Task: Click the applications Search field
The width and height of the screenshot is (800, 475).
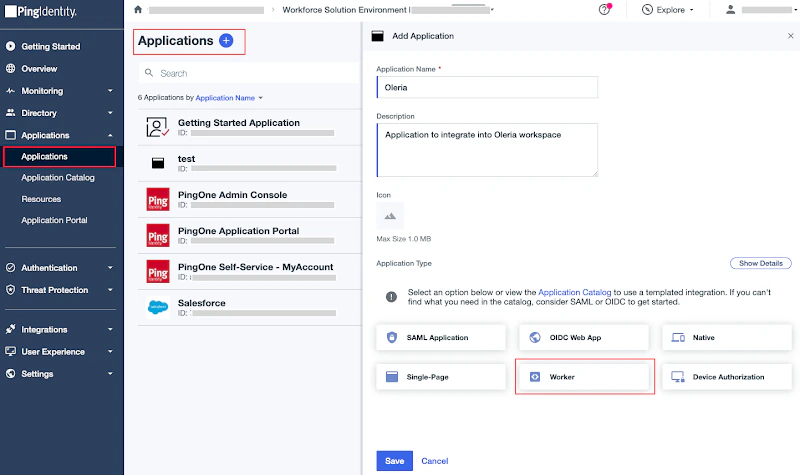Action: click(249, 73)
